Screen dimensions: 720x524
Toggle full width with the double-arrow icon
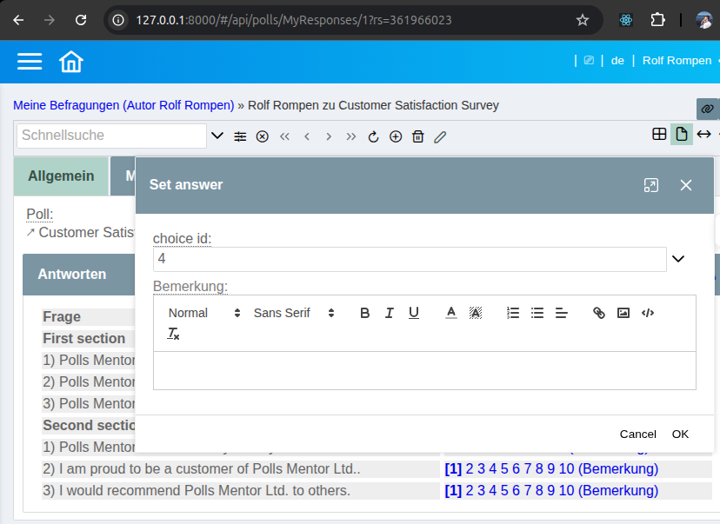click(703, 134)
